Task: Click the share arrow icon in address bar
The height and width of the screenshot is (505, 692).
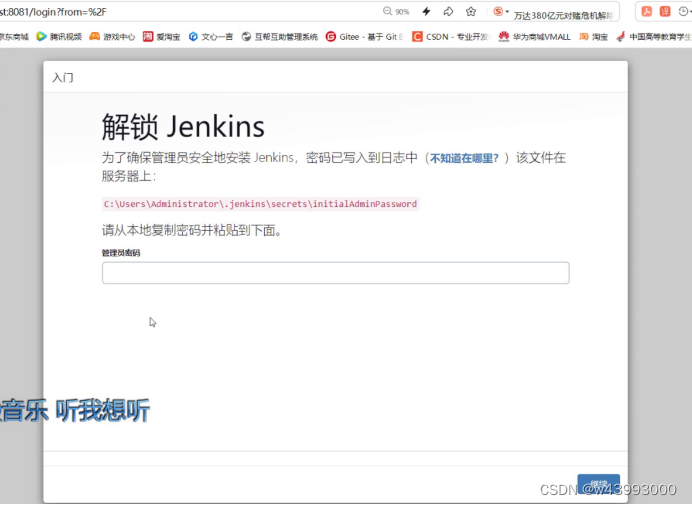Action: (448, 11)
